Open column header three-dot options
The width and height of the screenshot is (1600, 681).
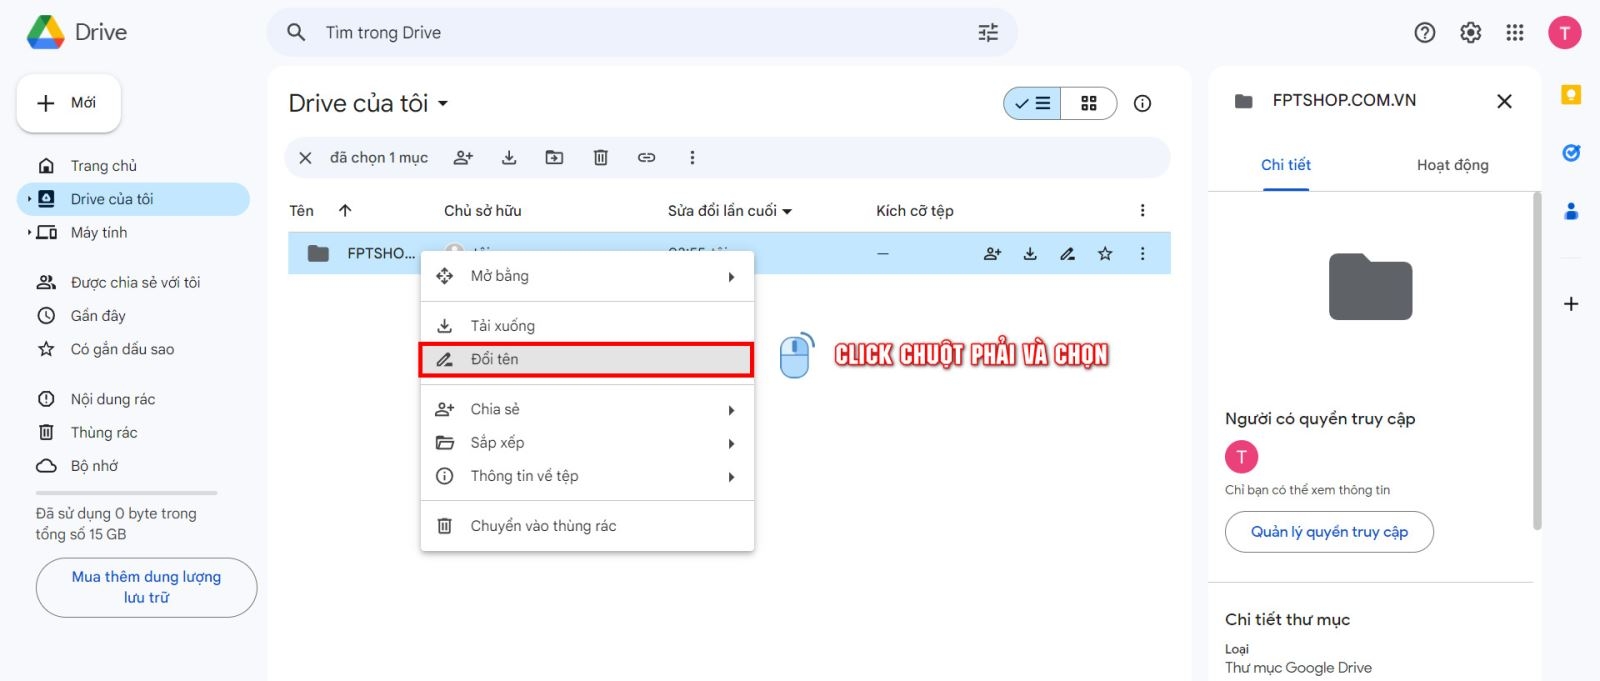click(1142, 210)
